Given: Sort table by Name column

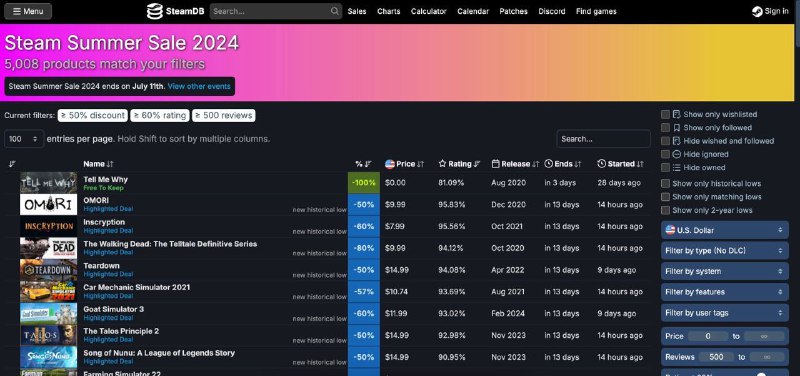Looking at the screenshot, I should [98, 164].
